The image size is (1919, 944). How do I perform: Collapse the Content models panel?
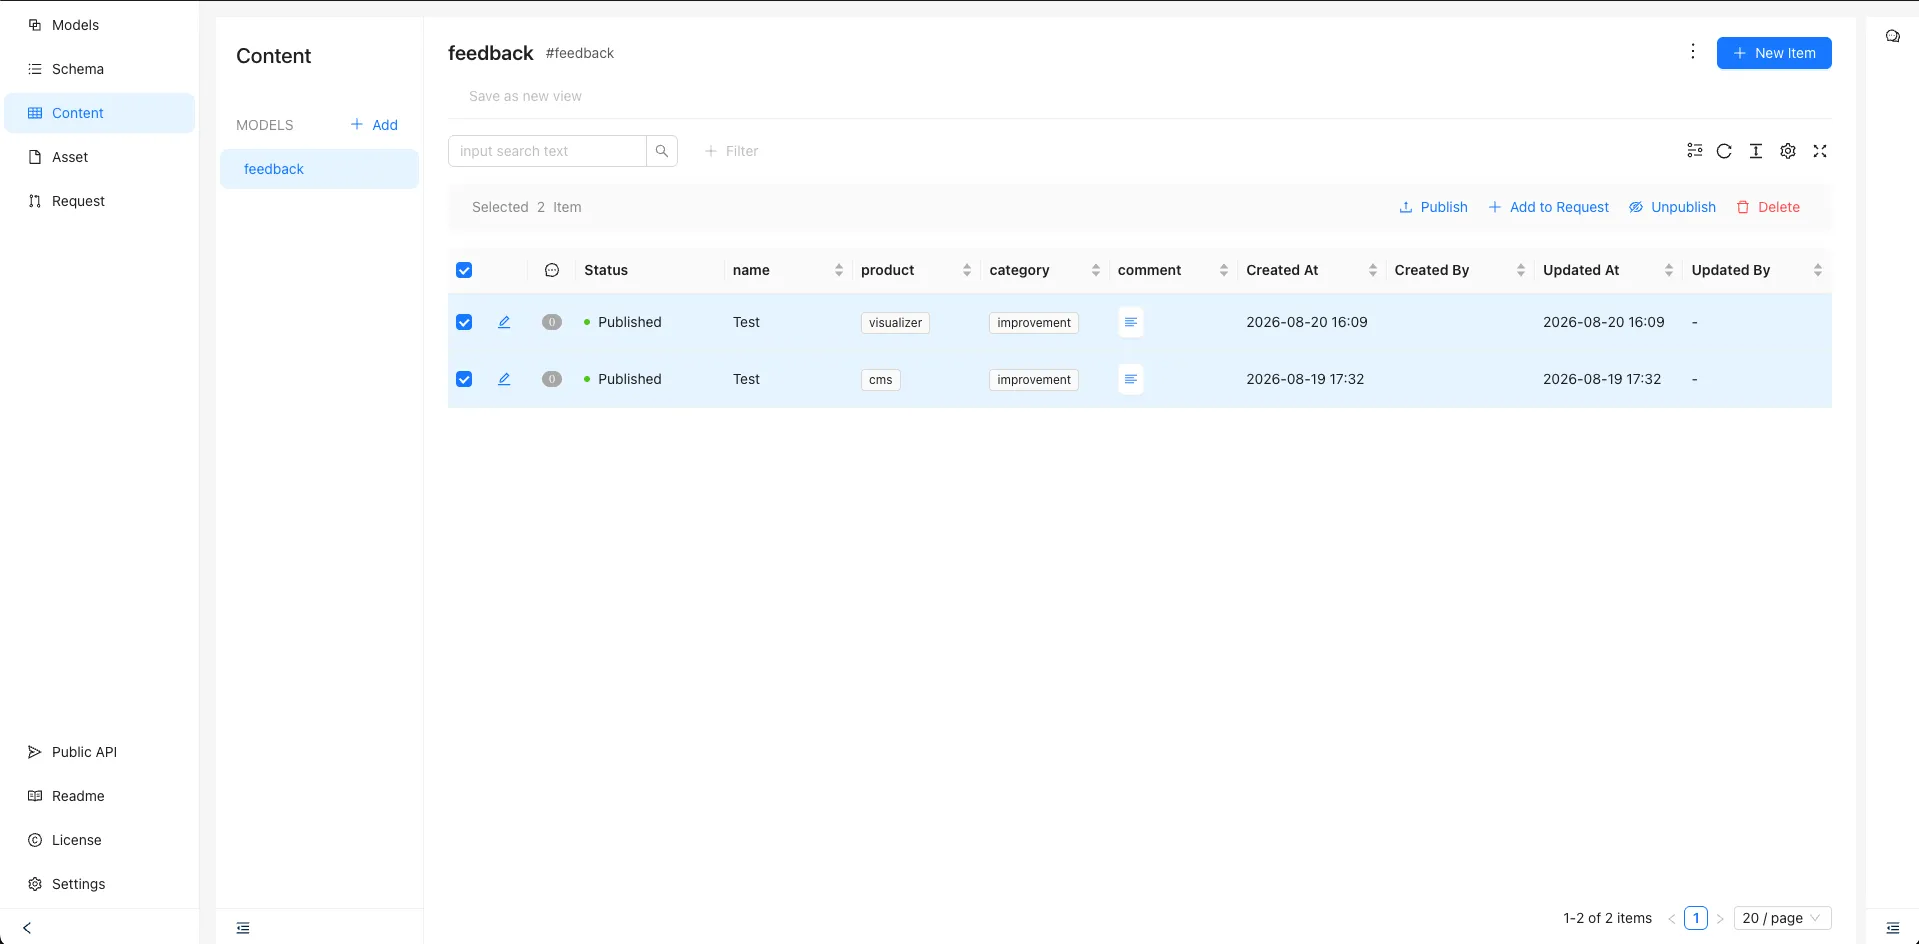pyautogui.click(x=243, y=928)
